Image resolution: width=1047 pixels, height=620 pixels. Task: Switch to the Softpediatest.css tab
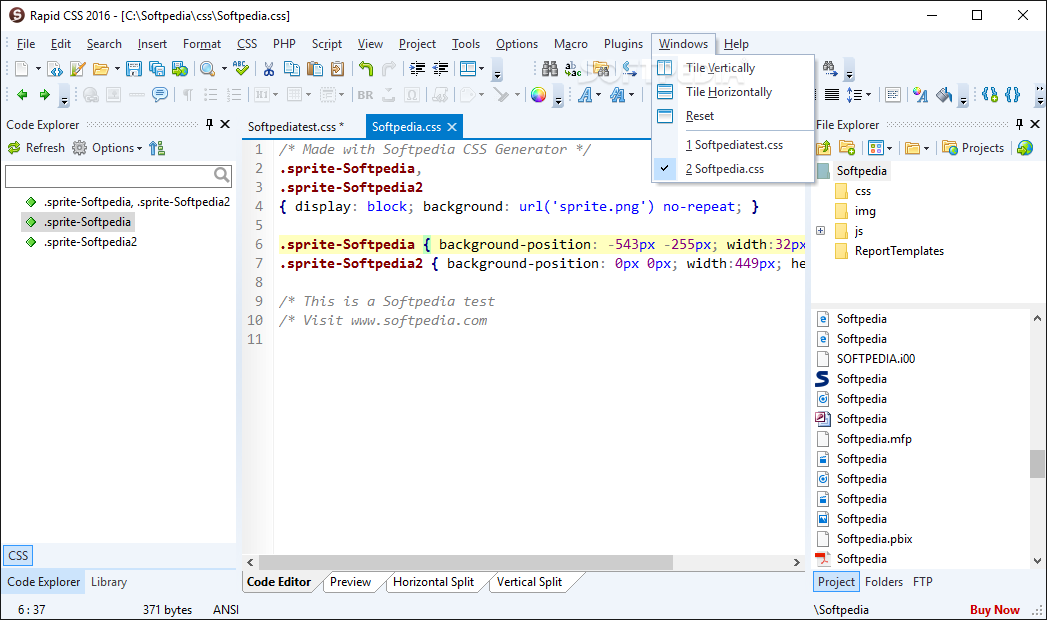296,127
